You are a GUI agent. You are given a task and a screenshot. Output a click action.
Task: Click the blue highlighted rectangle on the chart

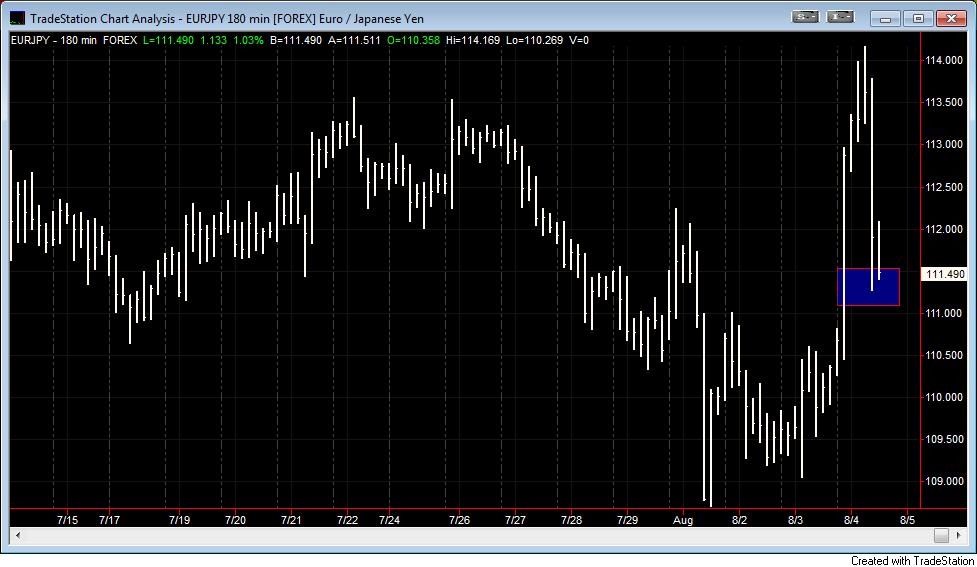coord(868,287)
